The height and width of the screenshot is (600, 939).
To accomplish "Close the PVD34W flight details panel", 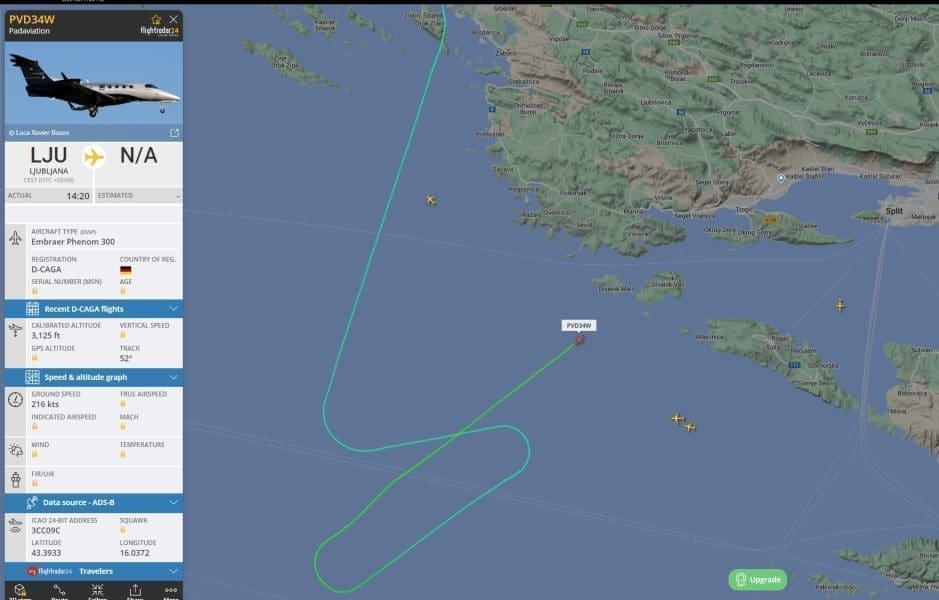I will 174,20.
